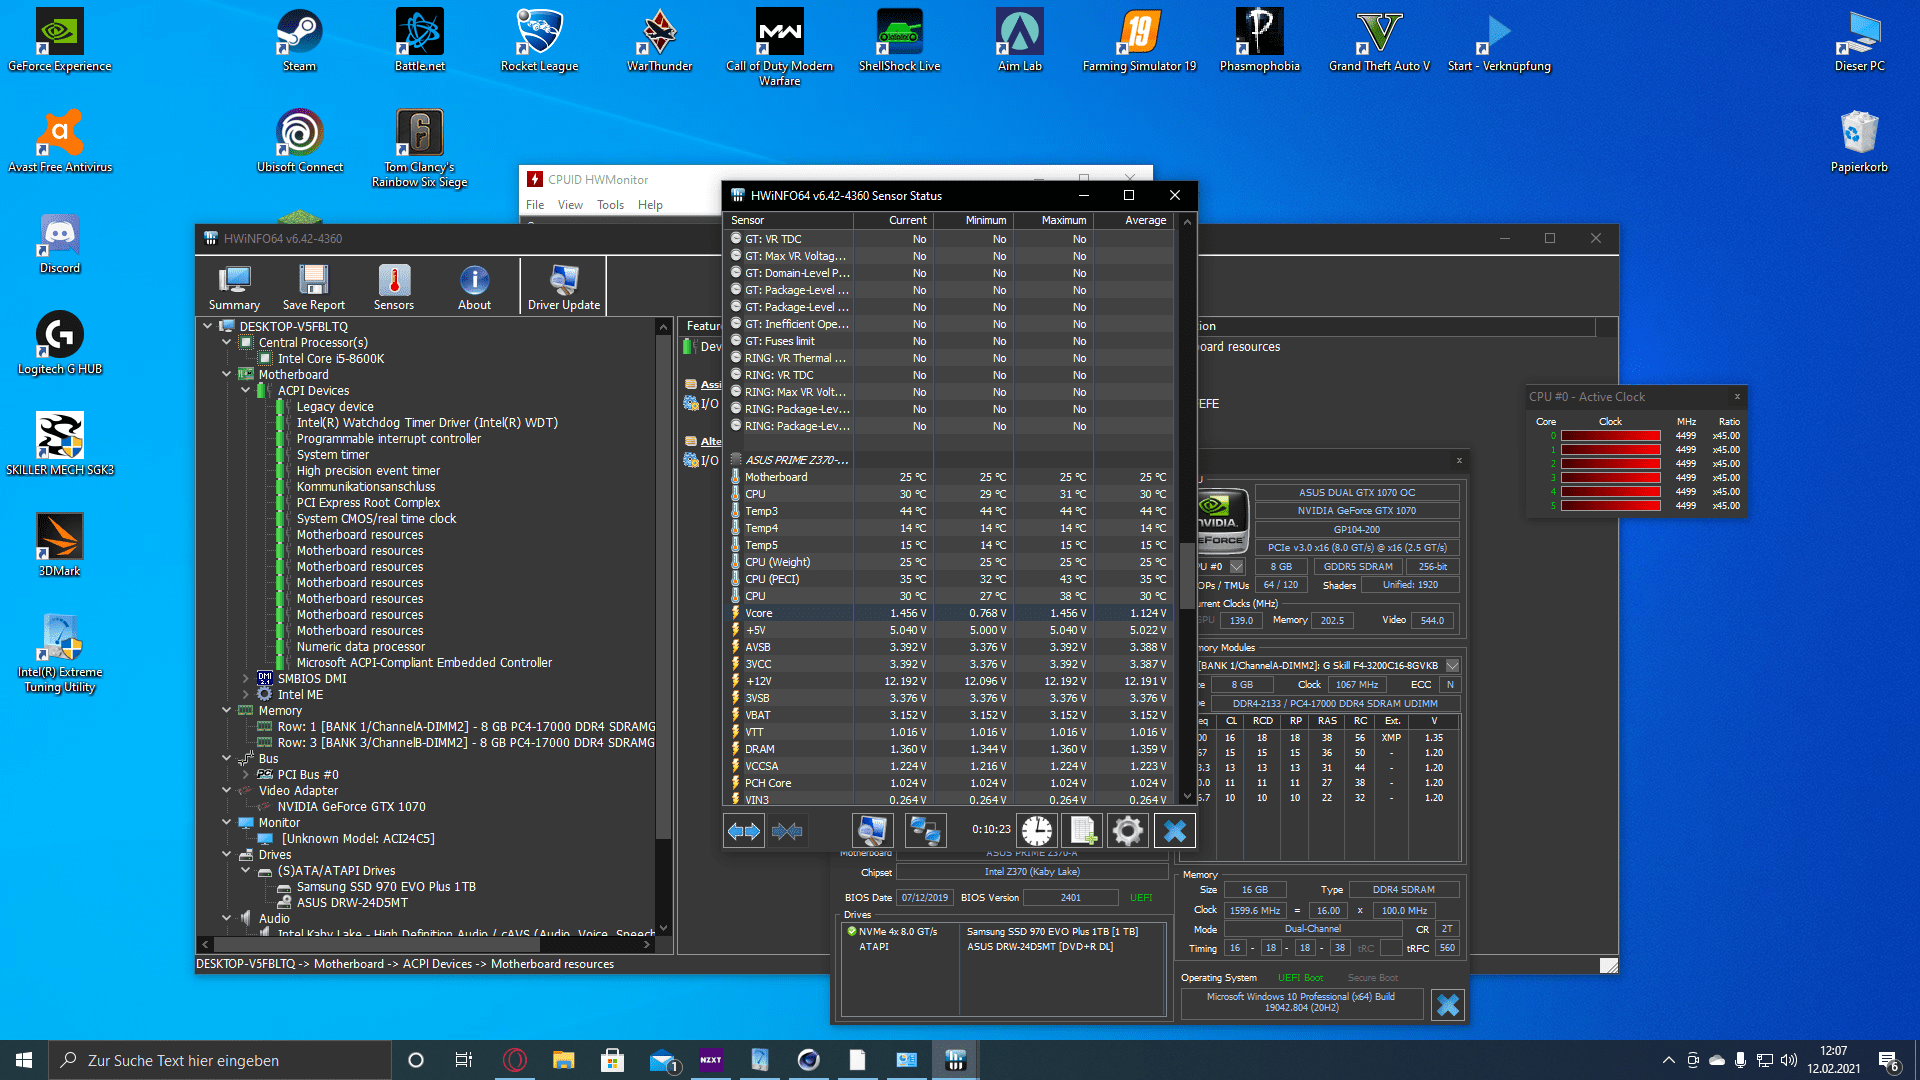Open Ubisoft Connect desktop icon
Image resolution: width=1920 pixels, height=1080 pixels.
[x=300, y=141]
